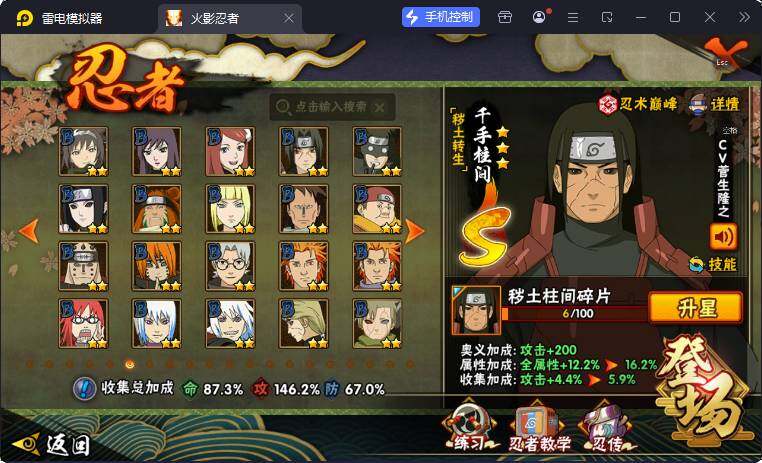Click the ninja search input field
The height and width of the screenshot is (463, 762).
[x=332, y=107]
